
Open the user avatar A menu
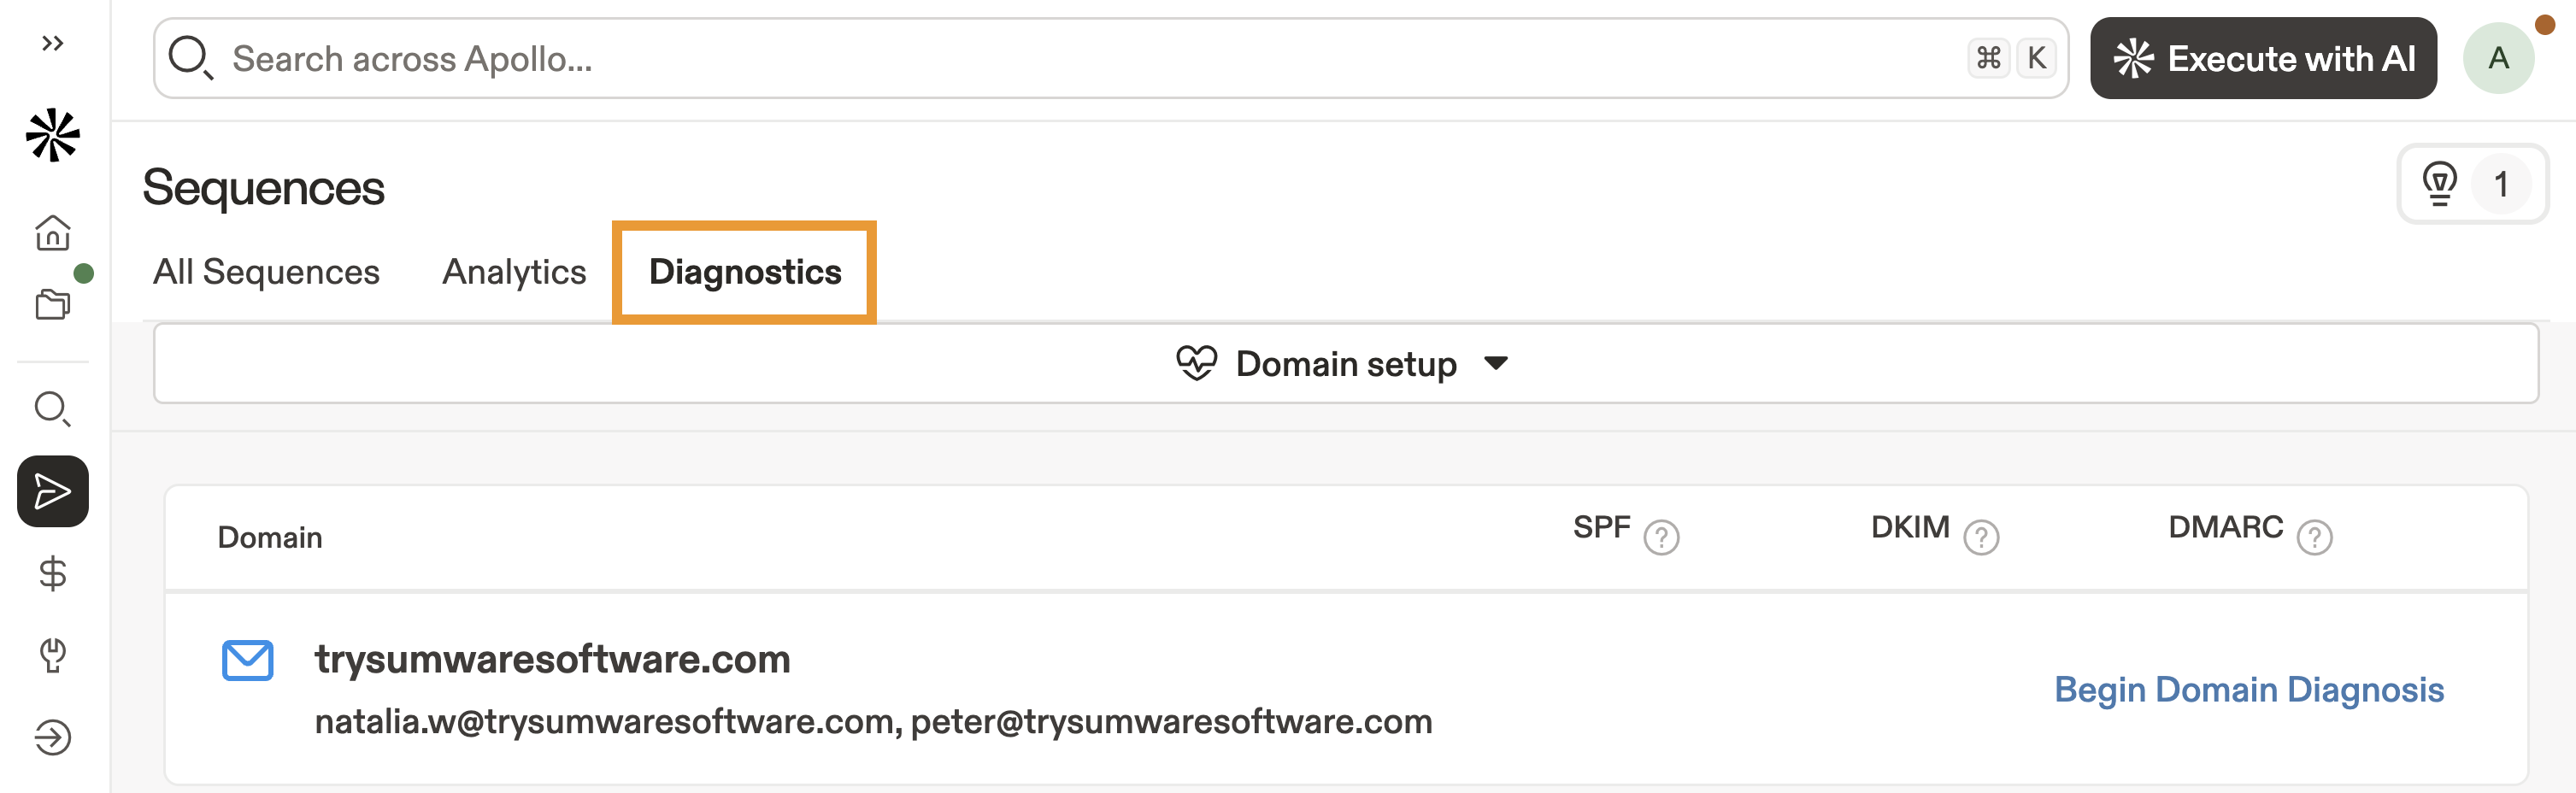pos(2498,59)
